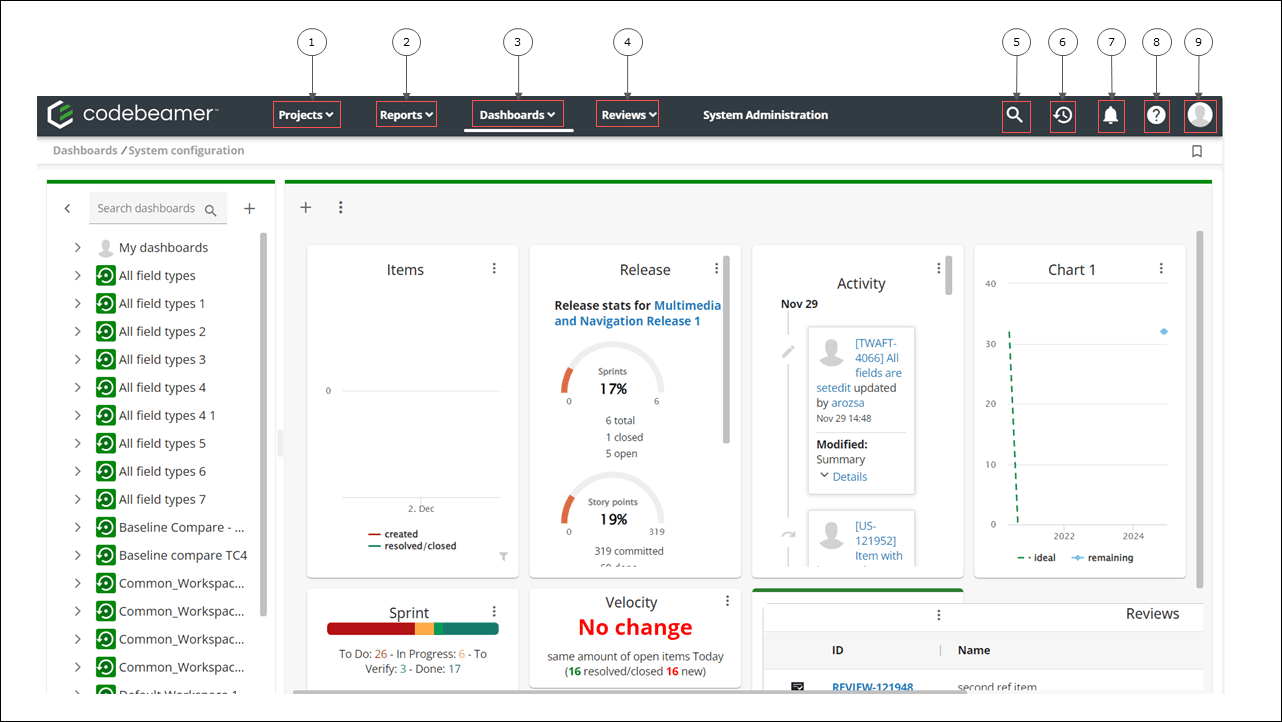Click the filter icon in Items widget
The height and width of the screenshot is (722, 1282).
503,557
